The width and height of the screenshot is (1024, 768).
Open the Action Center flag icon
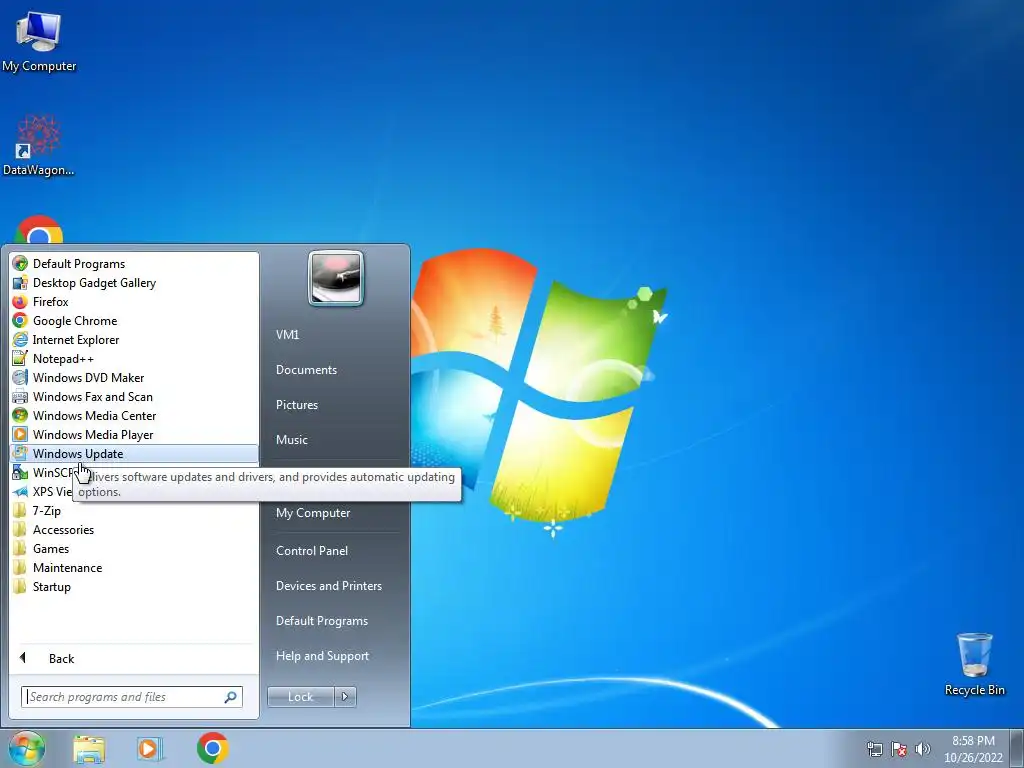[x=899, y=749]
